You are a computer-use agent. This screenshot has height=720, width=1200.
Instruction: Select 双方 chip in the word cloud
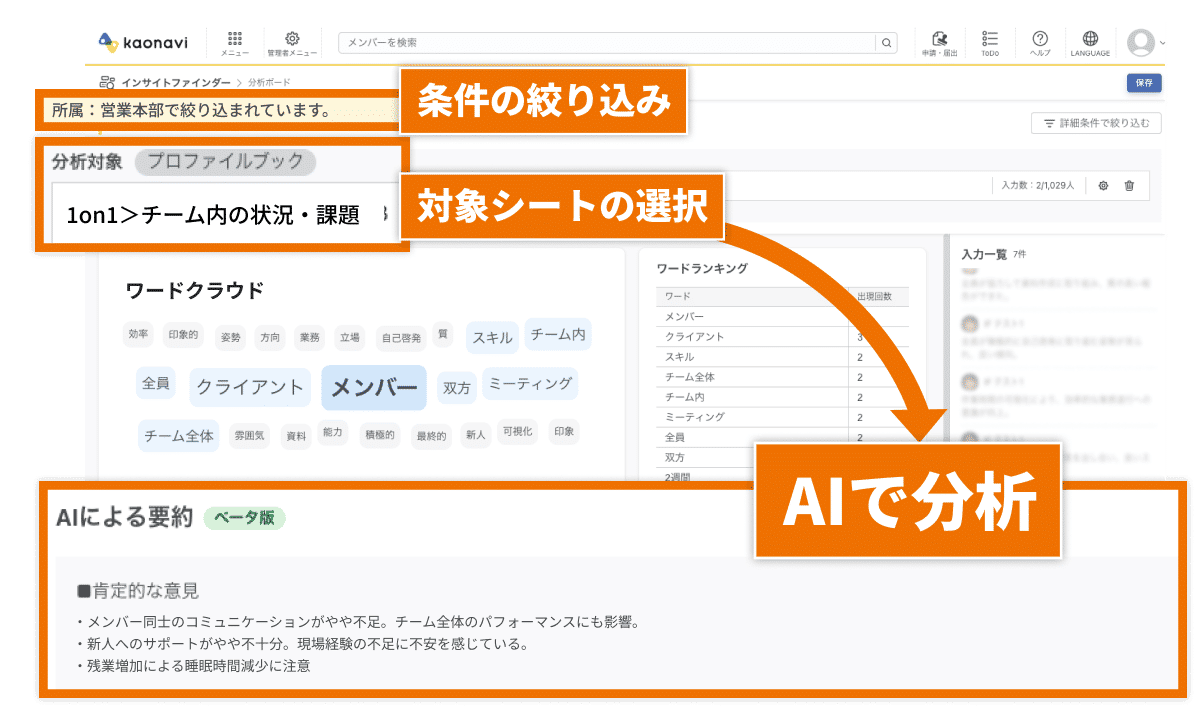457,387
